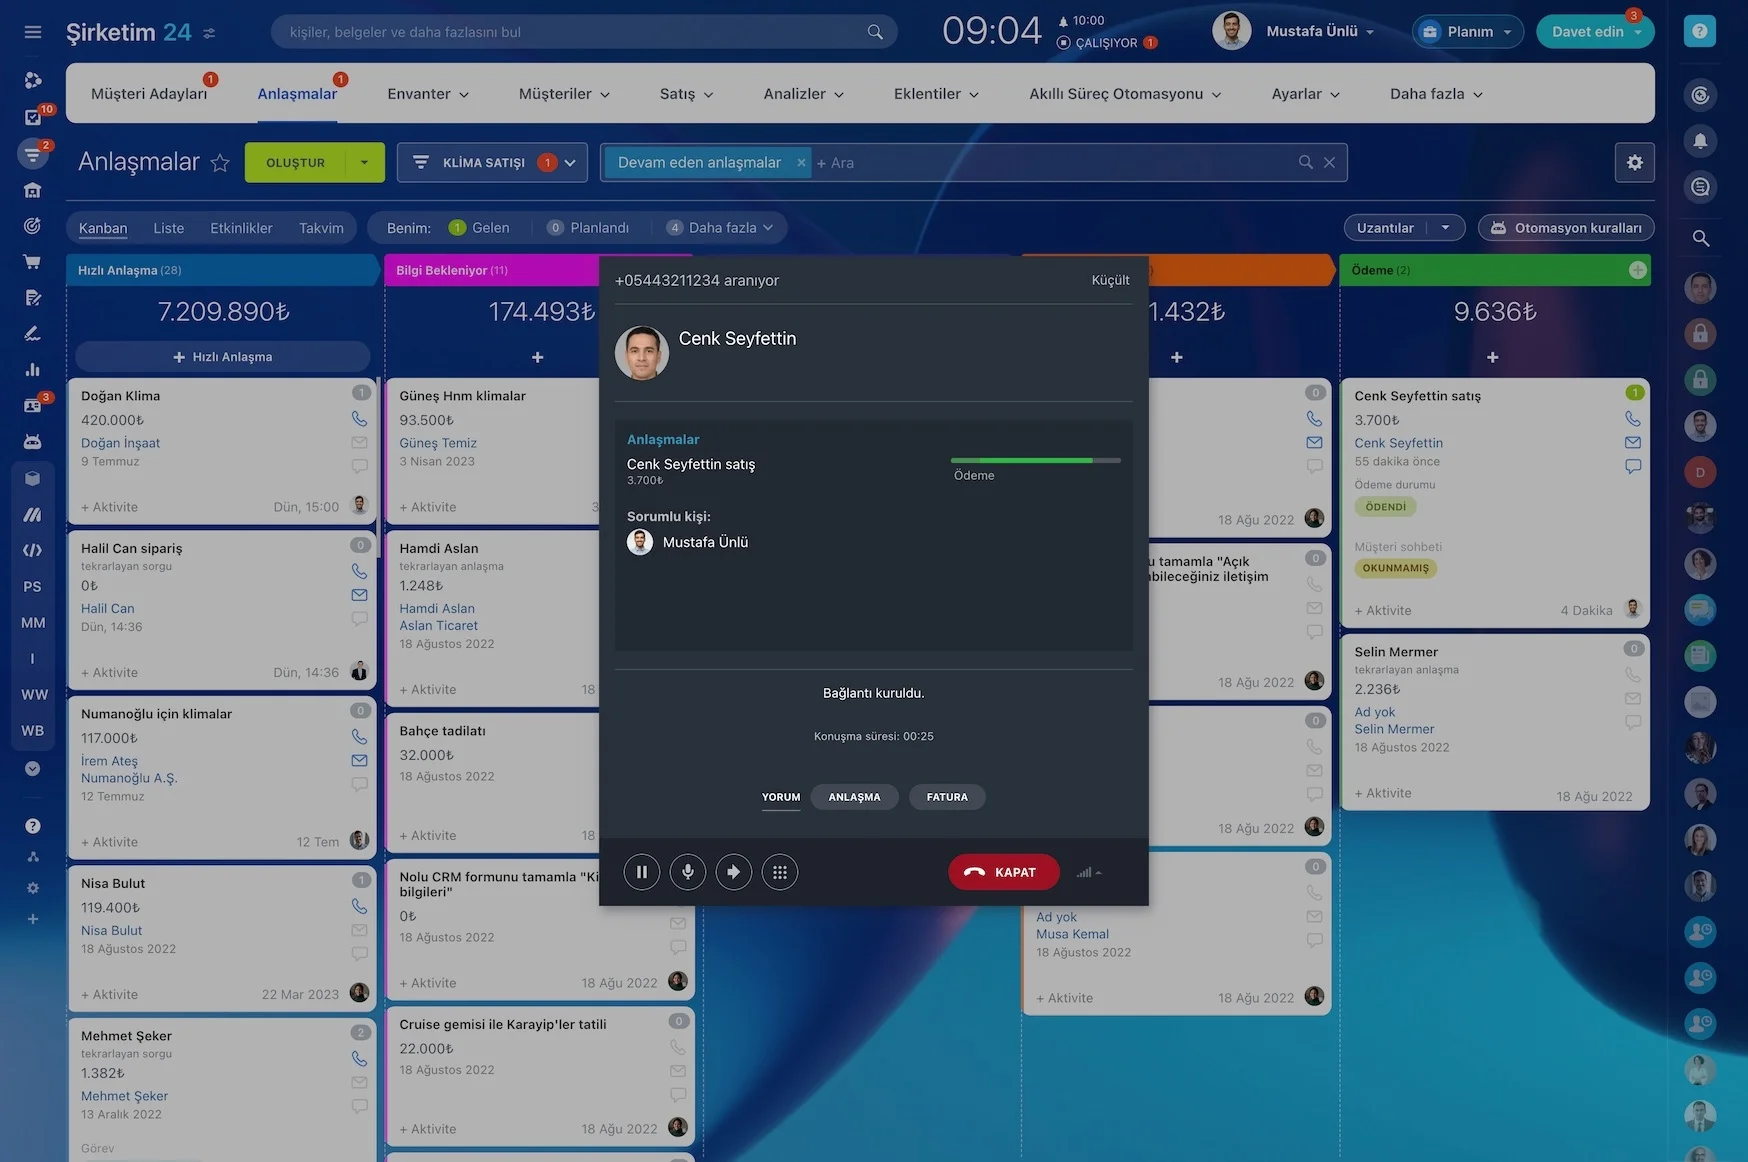Open the shopping cart icon in the left sidebar
This screenshot has width=1748, height=1162.
point(32,262)
